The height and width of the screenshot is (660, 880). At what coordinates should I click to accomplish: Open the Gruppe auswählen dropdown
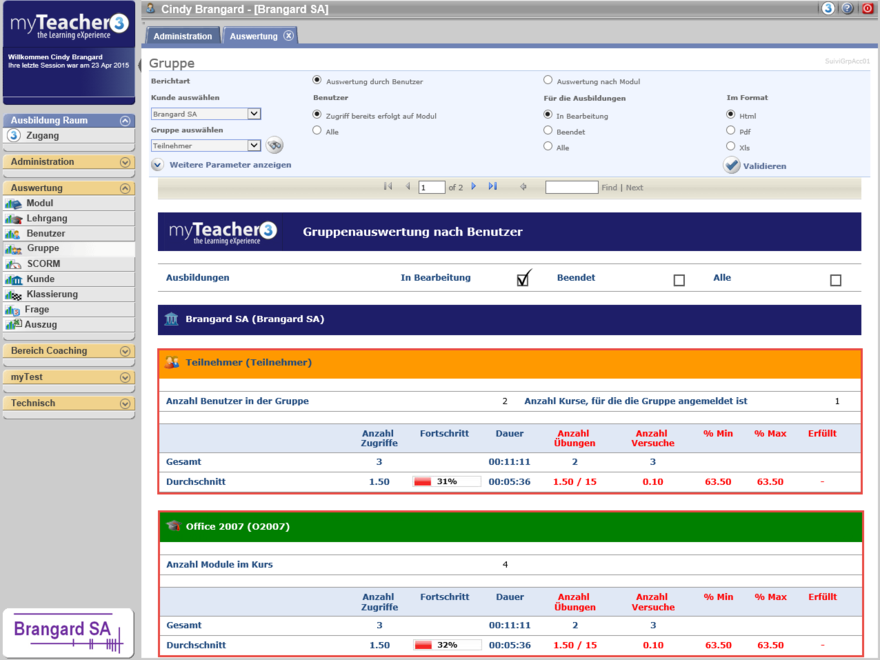pyautogui.click(x=254, y=146)
